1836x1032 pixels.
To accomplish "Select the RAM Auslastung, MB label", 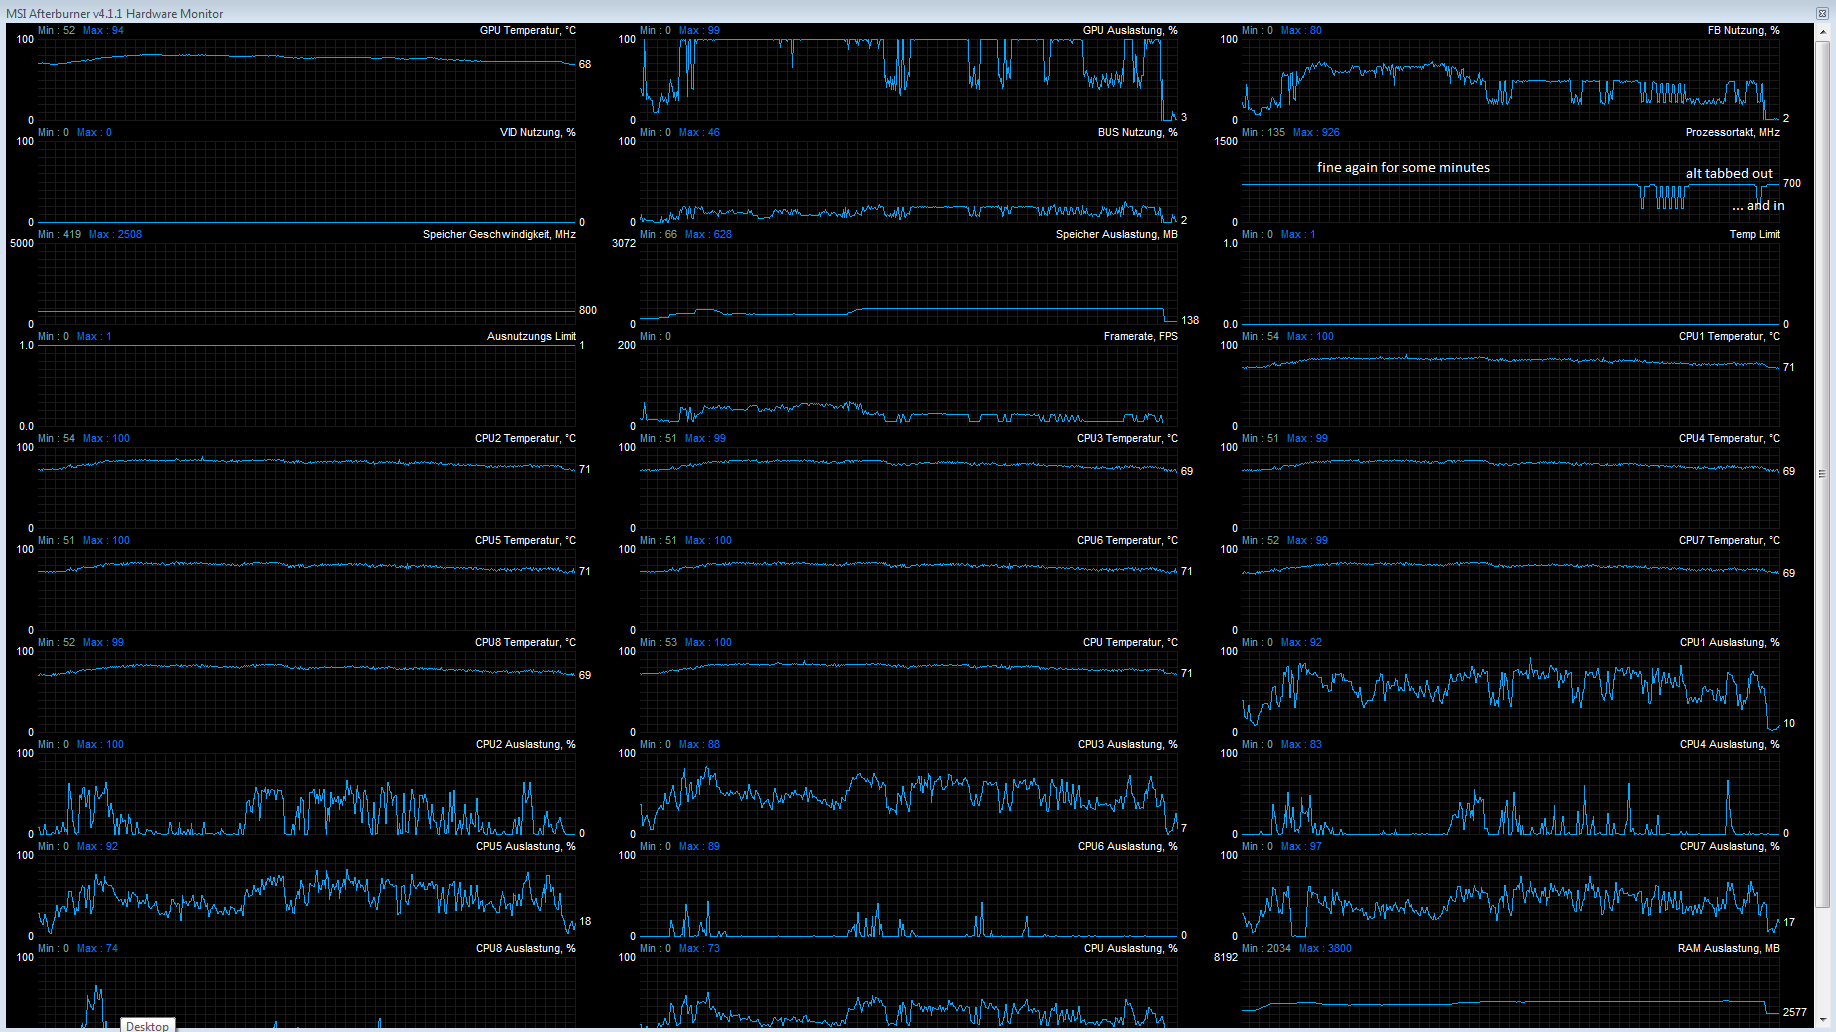I will point(1728,949).
